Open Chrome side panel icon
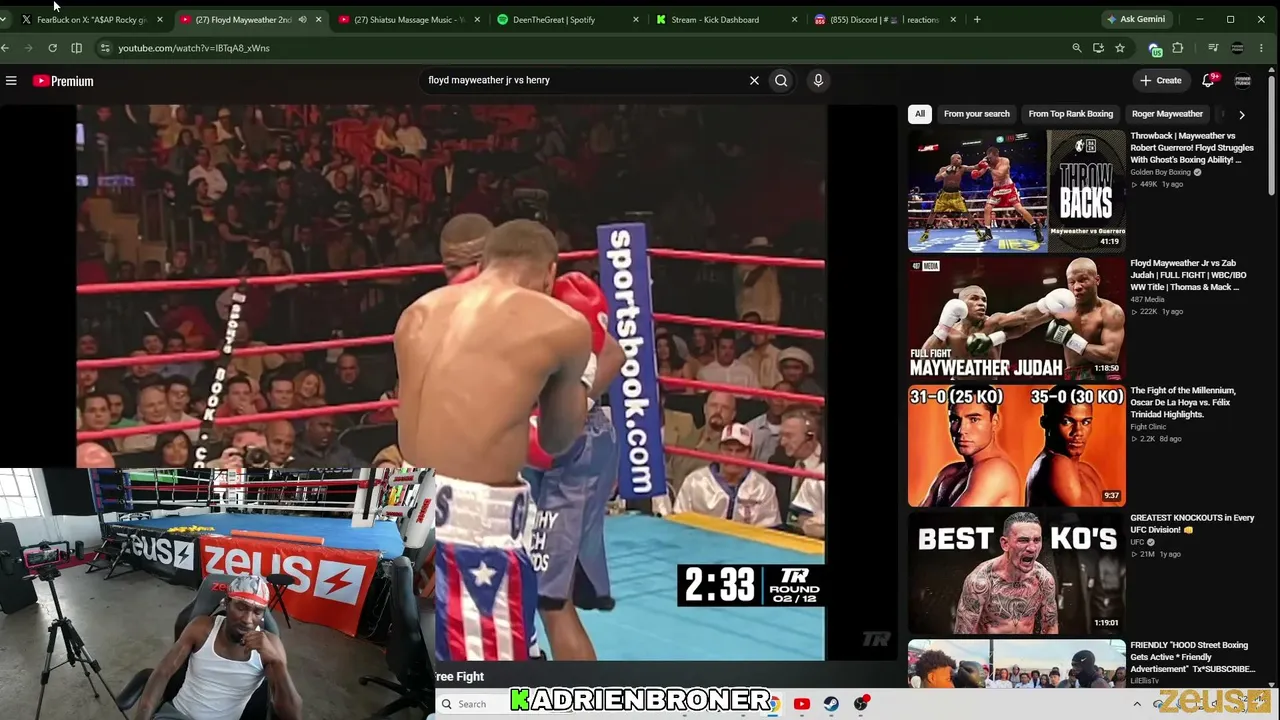1280x720 pixels. point(76,48)
